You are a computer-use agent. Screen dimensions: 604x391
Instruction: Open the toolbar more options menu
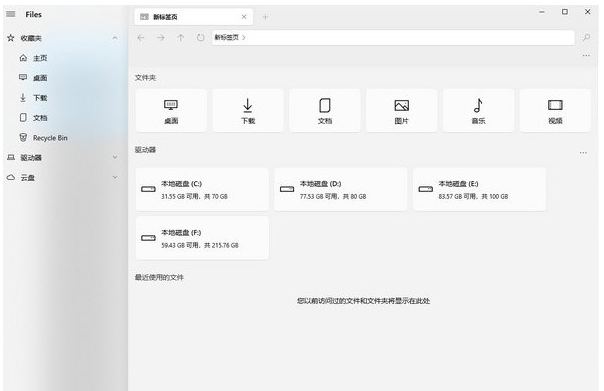(x=586, y=56)
